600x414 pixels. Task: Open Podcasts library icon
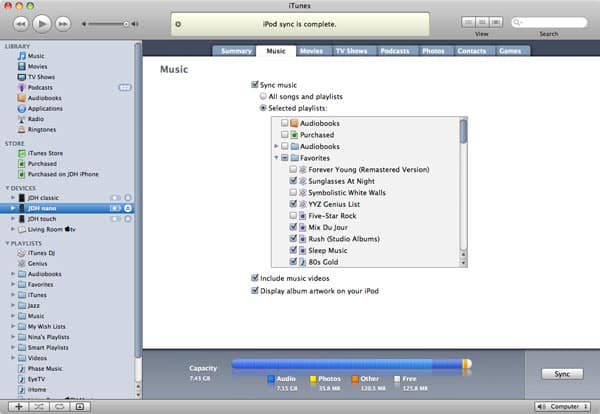coord(22,88)
